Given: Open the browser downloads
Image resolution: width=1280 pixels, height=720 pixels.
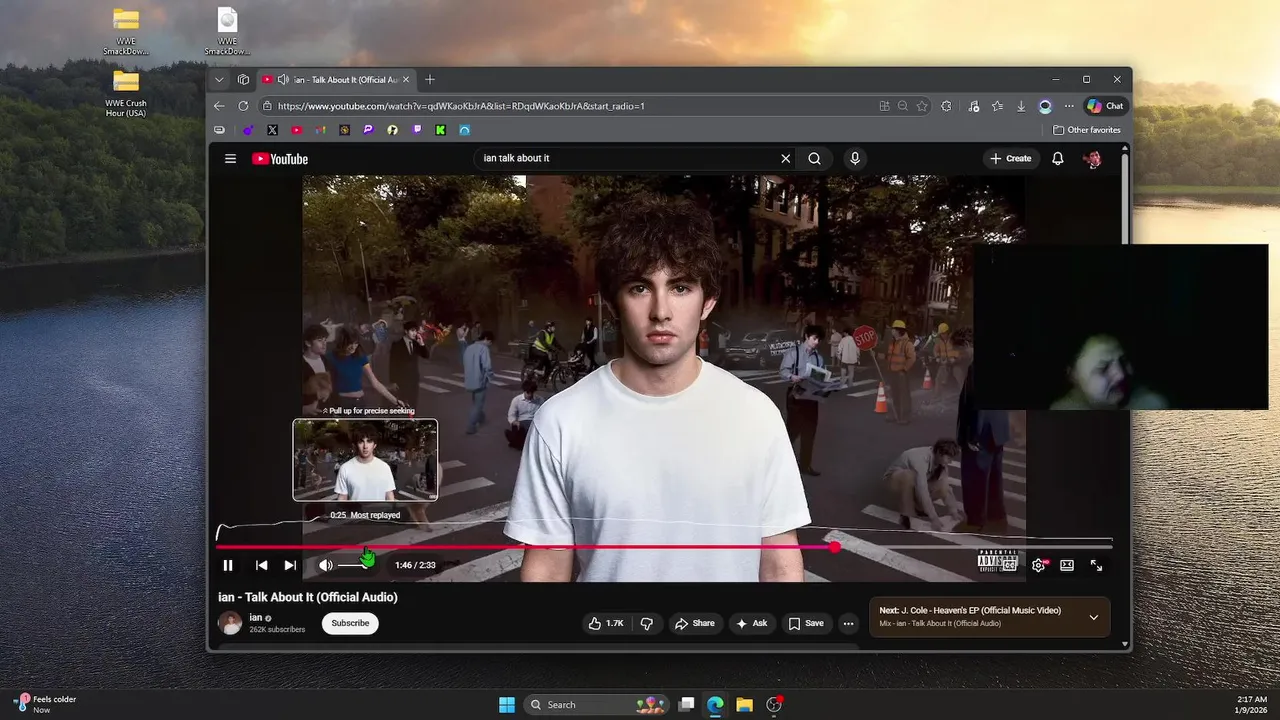Looking at the screenshot, I should 1021,106.
